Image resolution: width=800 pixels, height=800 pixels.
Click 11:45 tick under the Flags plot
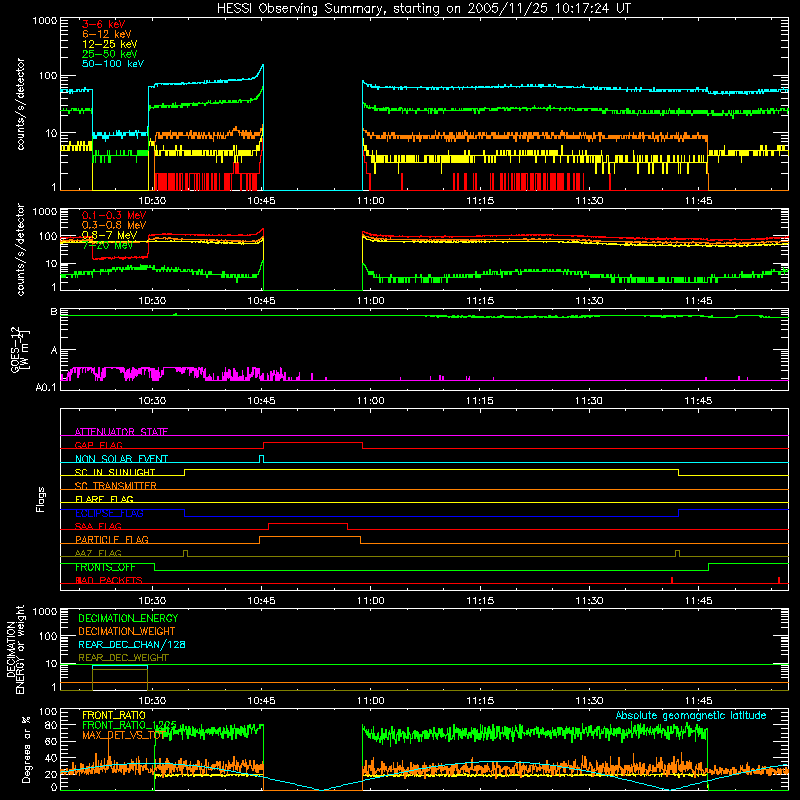698,601
